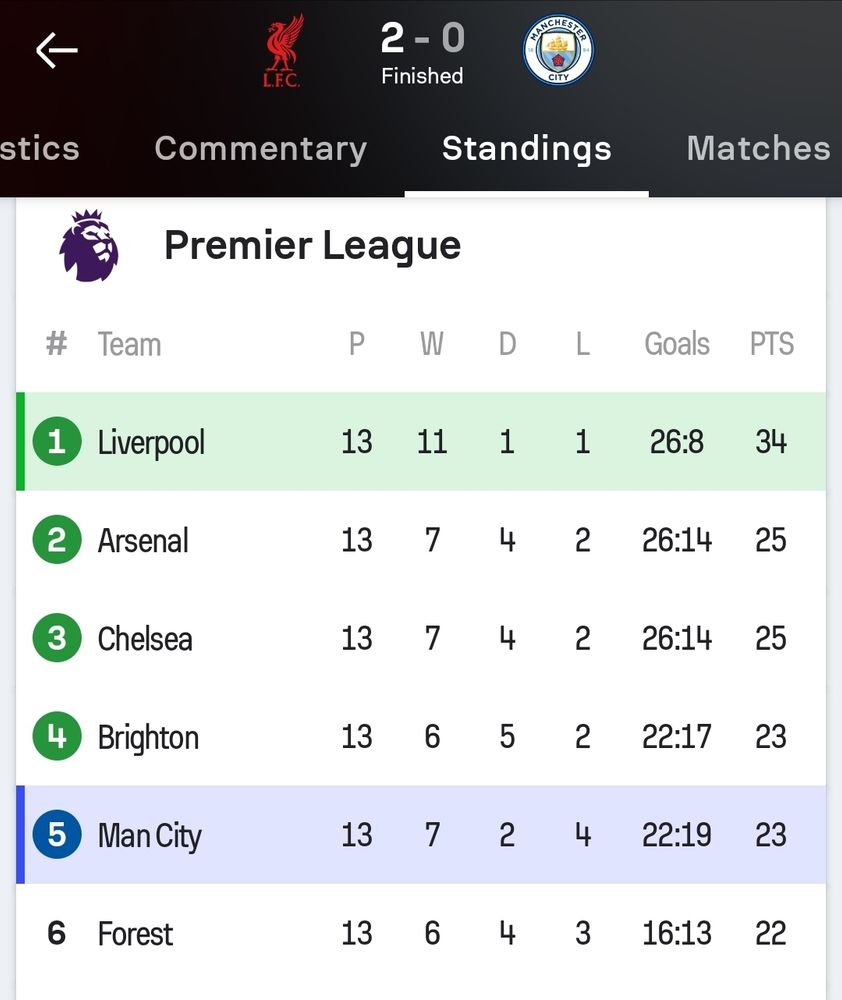
Task: Select position badge 1 for Liverpool
Action: coord(57,441)
